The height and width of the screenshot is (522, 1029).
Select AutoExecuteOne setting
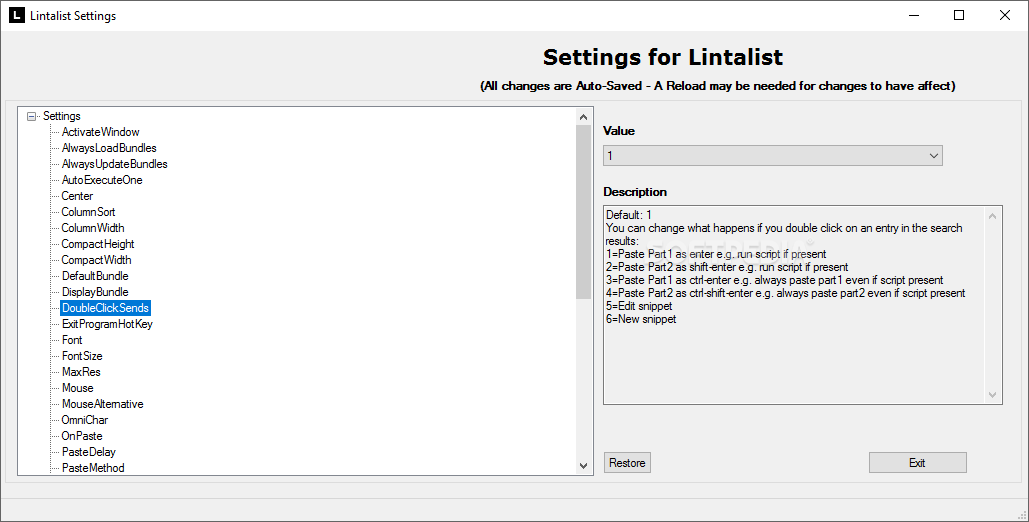click(102, 180)
